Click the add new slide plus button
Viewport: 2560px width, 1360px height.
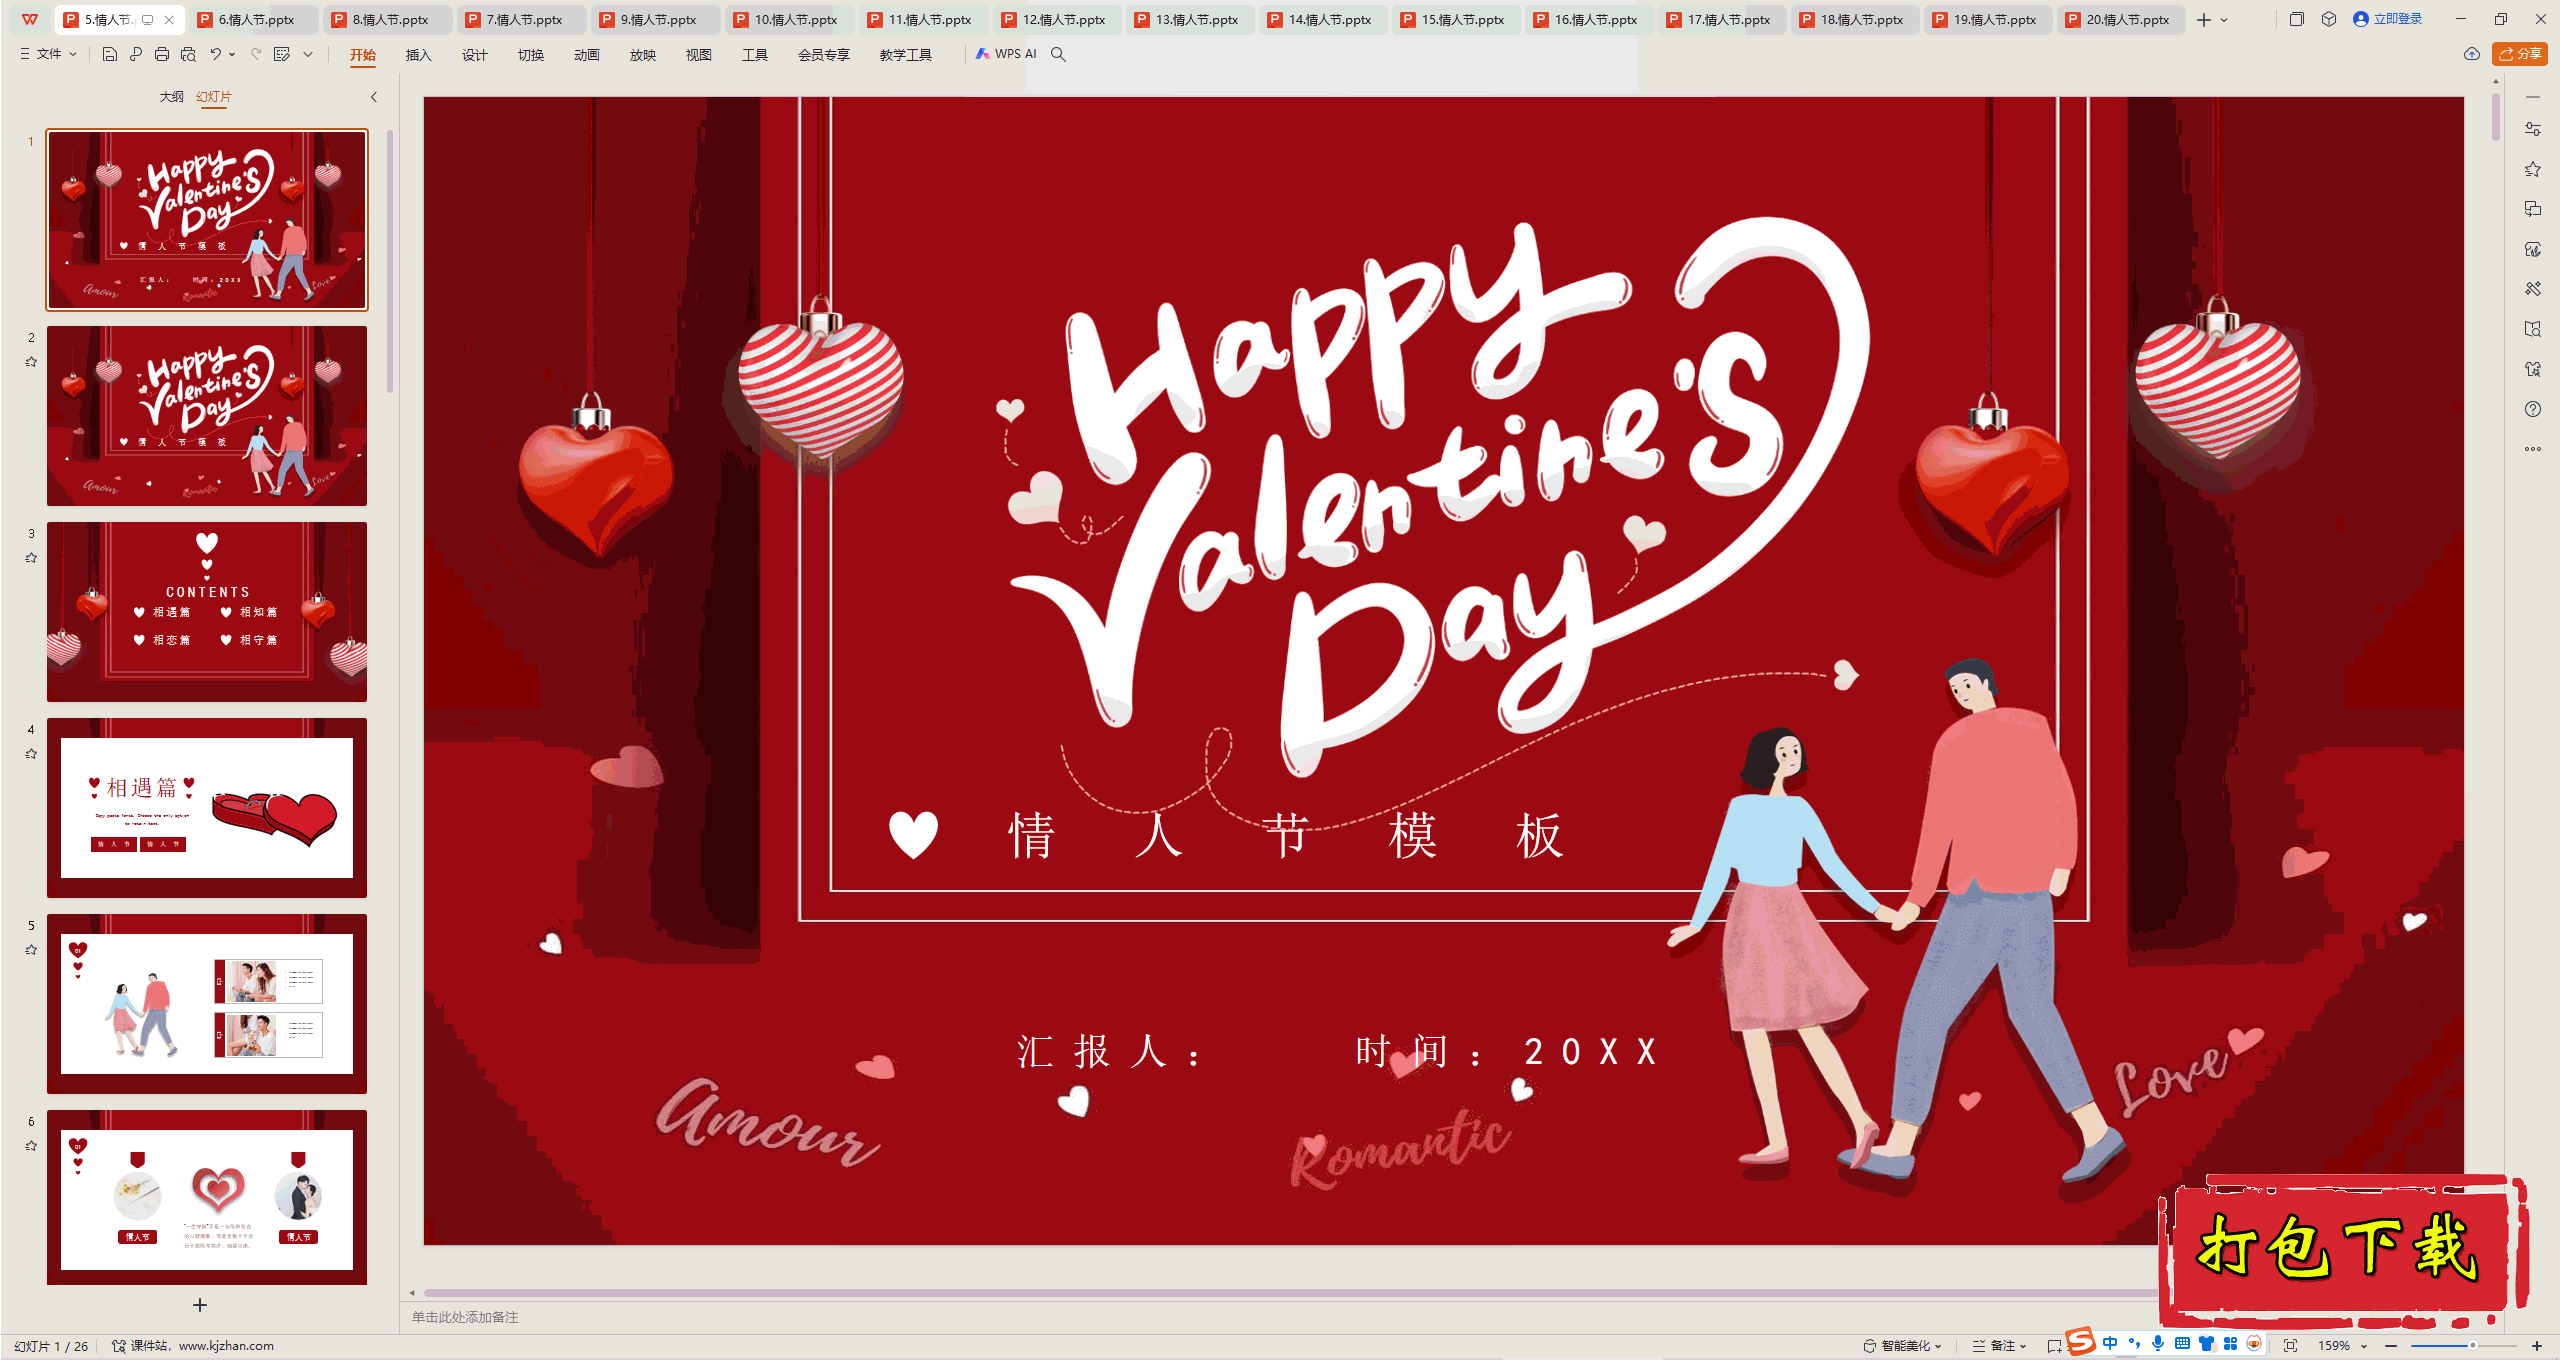[x=200, y=1305]
